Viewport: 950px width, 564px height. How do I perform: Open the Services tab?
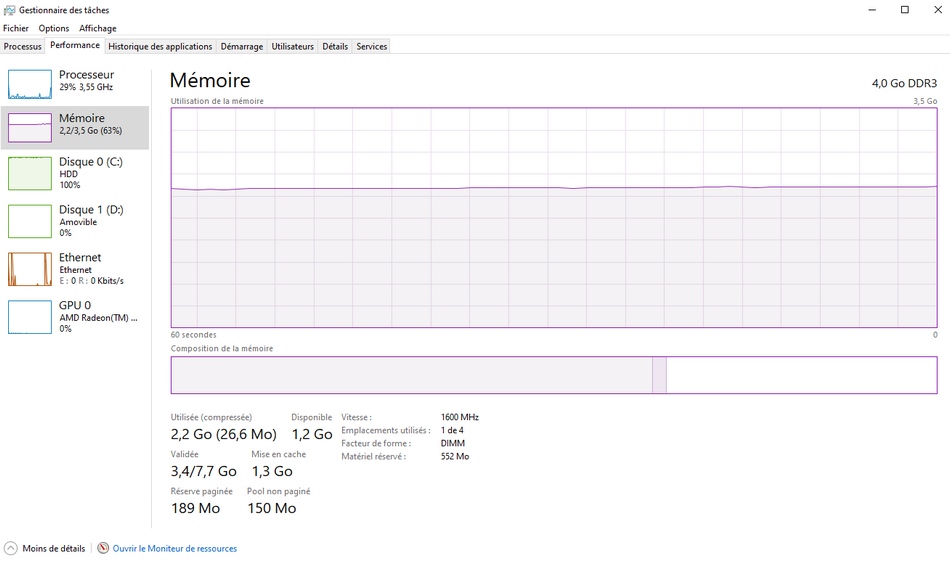click(x=372, y=46)
